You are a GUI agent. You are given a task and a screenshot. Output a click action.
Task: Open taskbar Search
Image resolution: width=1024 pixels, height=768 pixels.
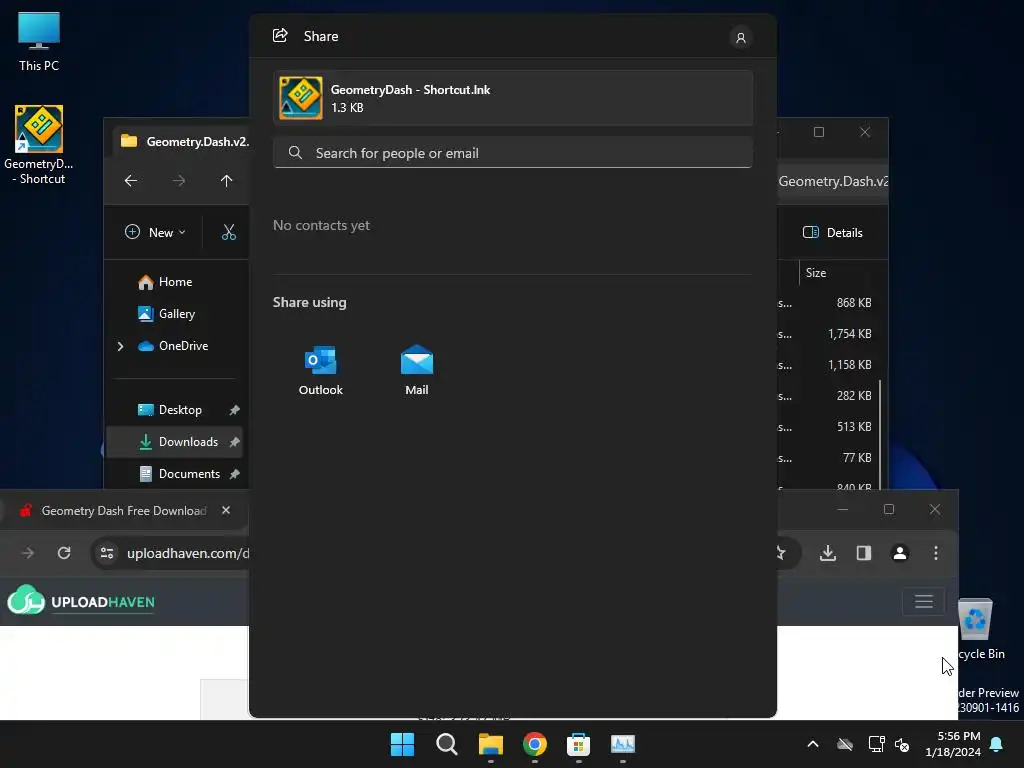(447, 744)
